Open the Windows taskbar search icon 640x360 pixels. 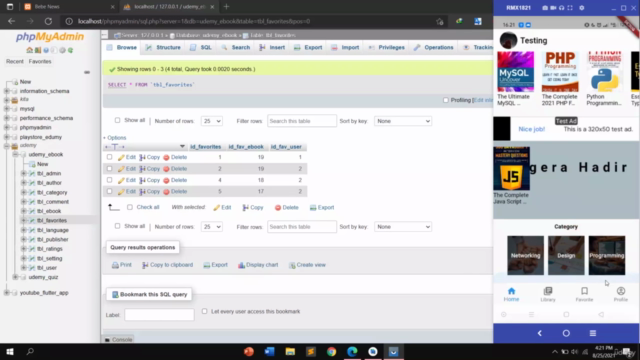(30, 351)
